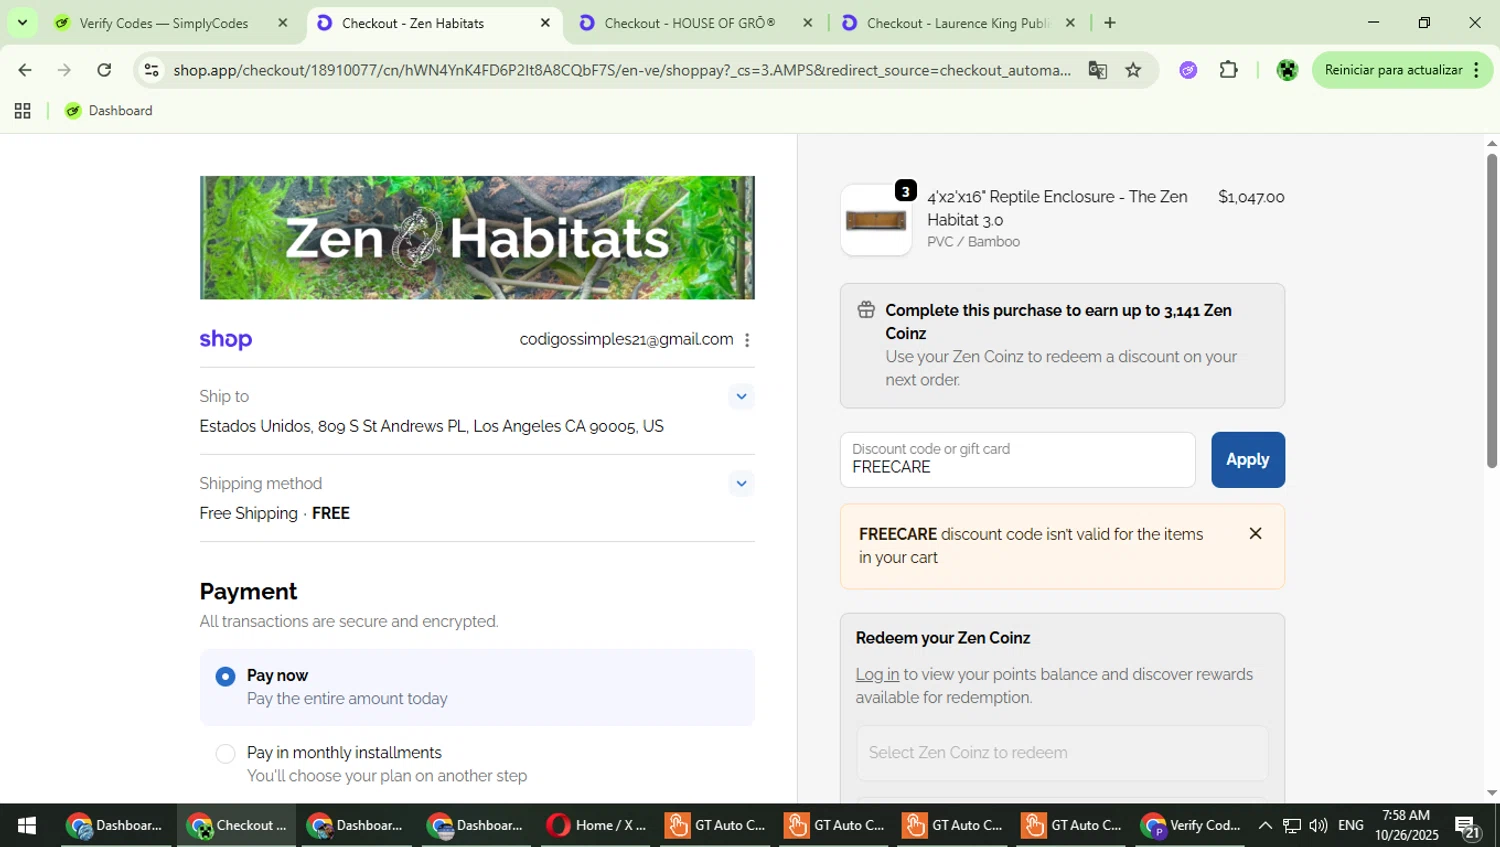The width and height of the screenshot is (1500, 847).
Task: Open first Dashboar... Chrome taskbar window
Action: click(116, 826)
